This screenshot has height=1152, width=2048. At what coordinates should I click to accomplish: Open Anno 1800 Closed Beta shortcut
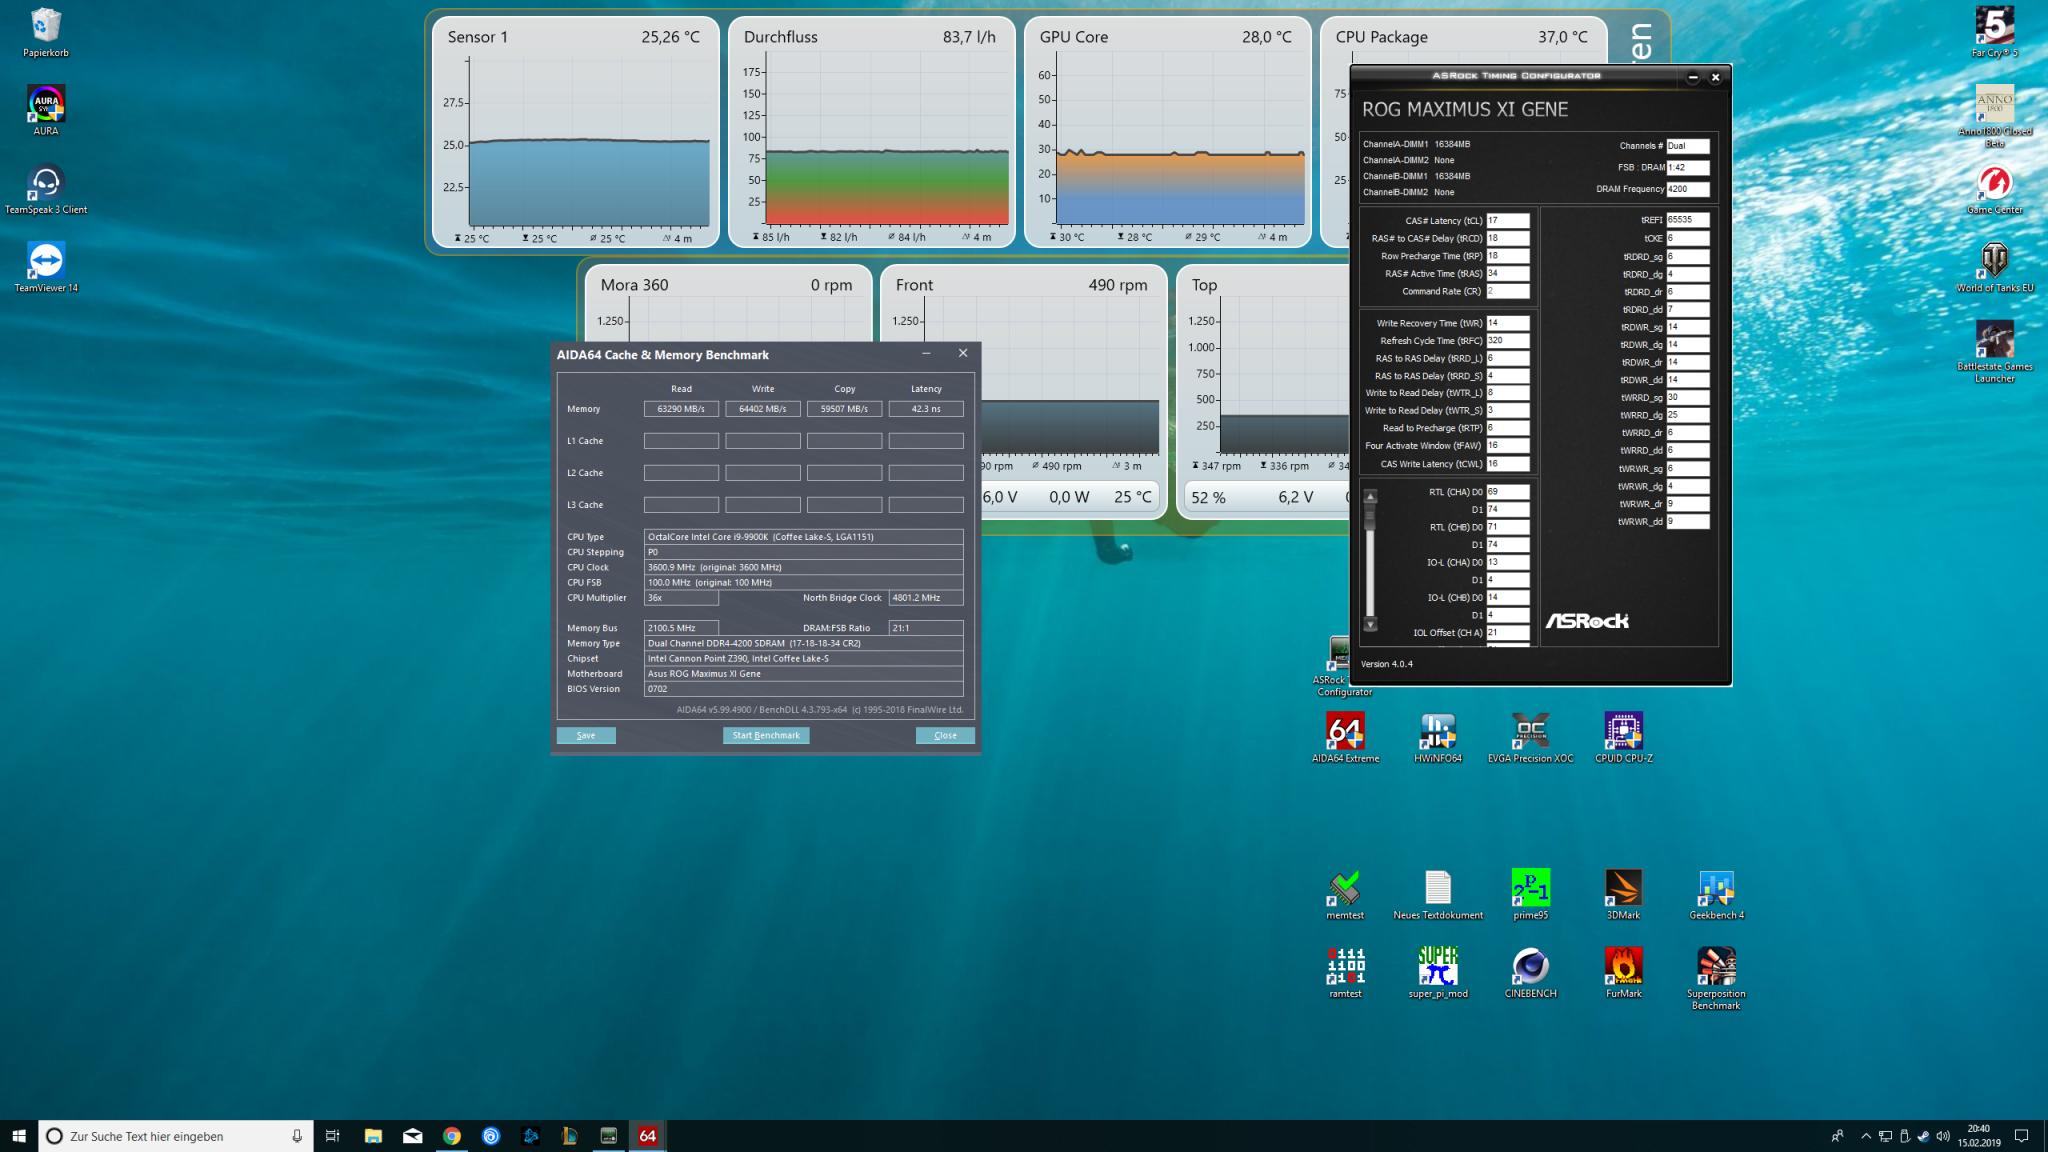[x=1994, y=115]
